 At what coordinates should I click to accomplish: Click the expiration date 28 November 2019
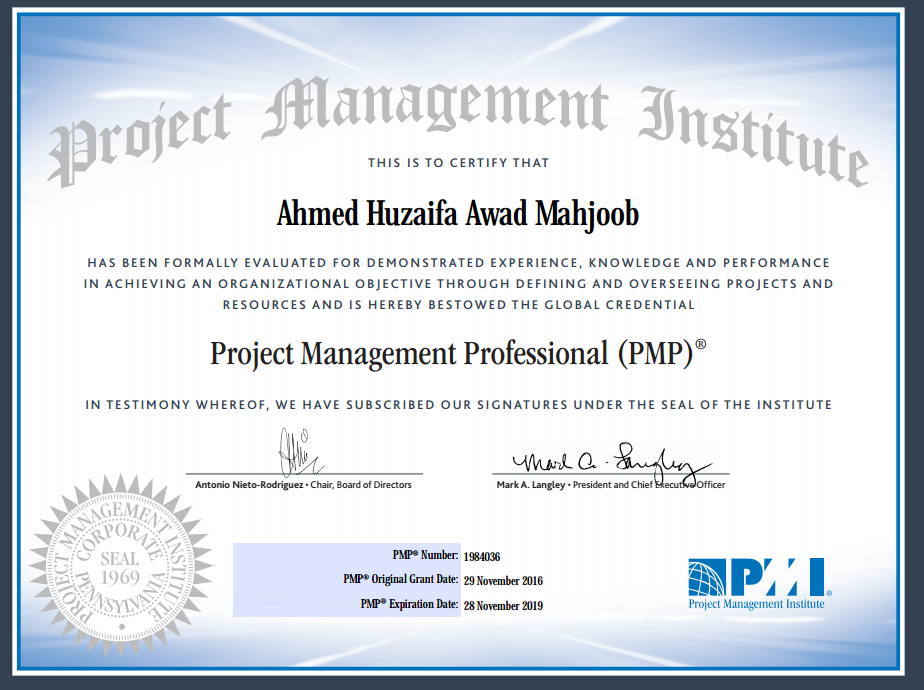(x=503, y=606)
